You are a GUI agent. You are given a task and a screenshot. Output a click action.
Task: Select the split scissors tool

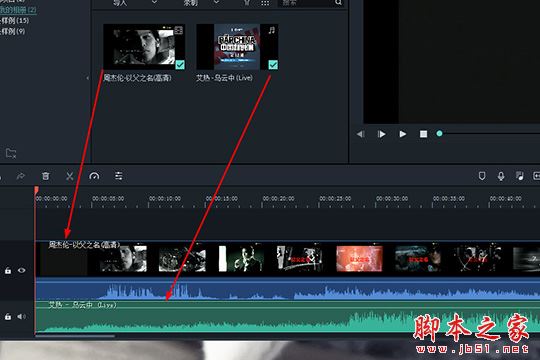[70, 176]
